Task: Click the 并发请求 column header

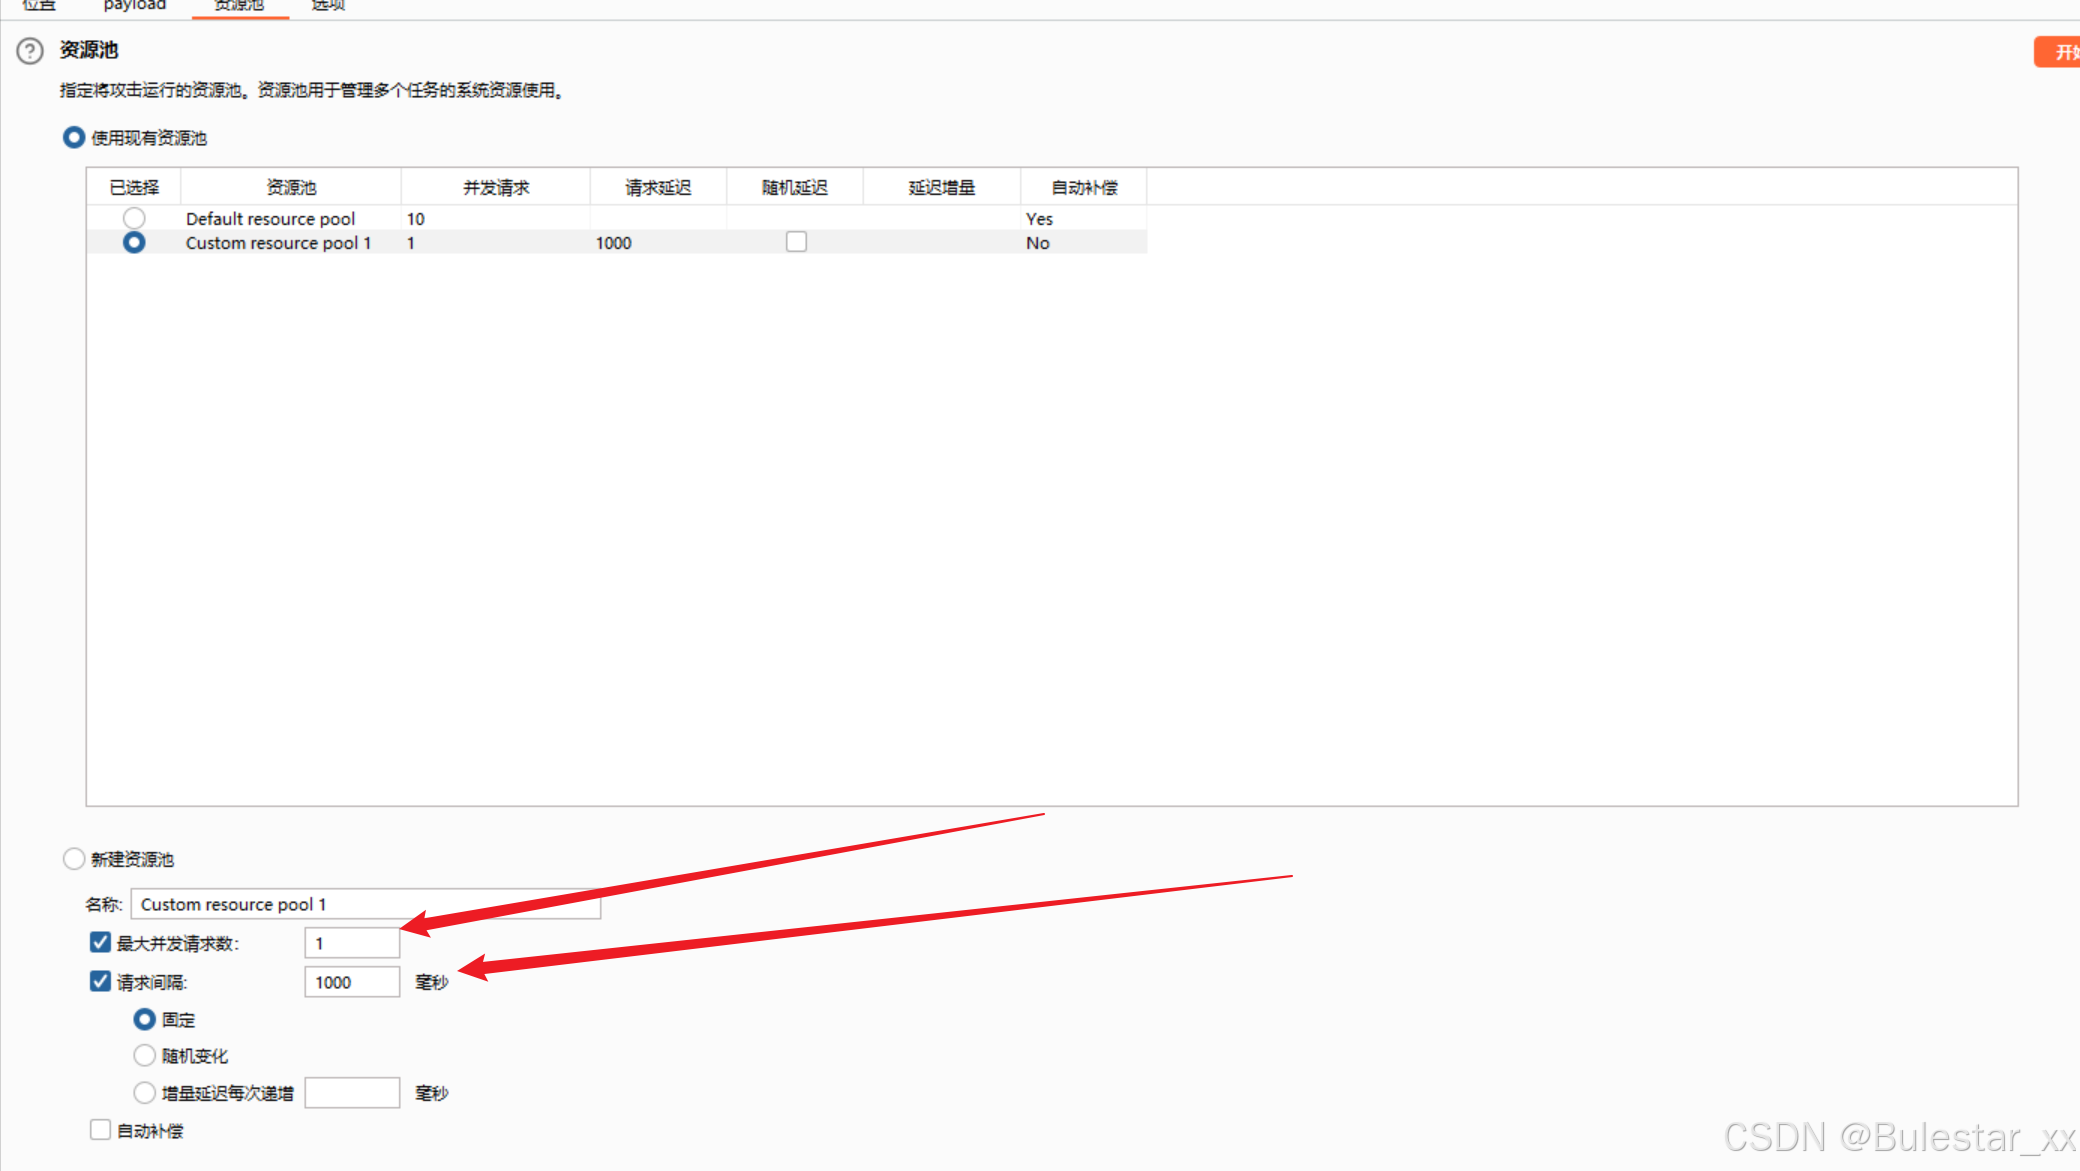Action: tap(496, 187)
